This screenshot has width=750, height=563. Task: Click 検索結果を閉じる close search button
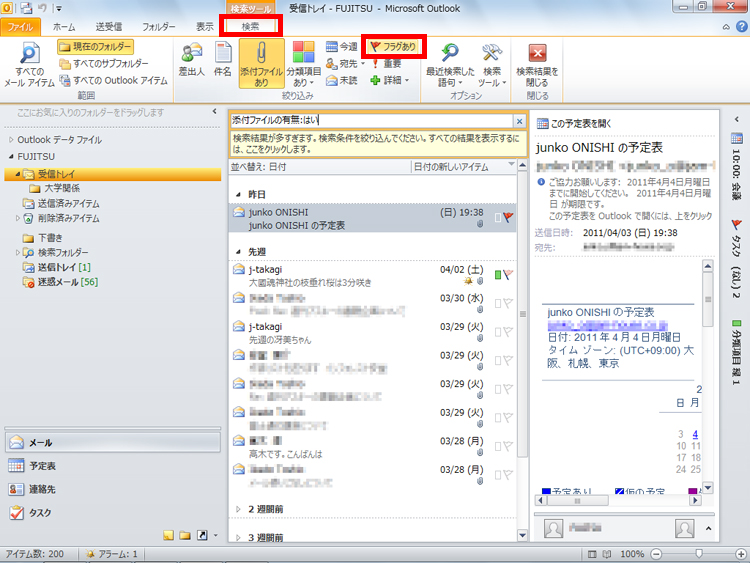pyautogui.click(x=537, y=65)
